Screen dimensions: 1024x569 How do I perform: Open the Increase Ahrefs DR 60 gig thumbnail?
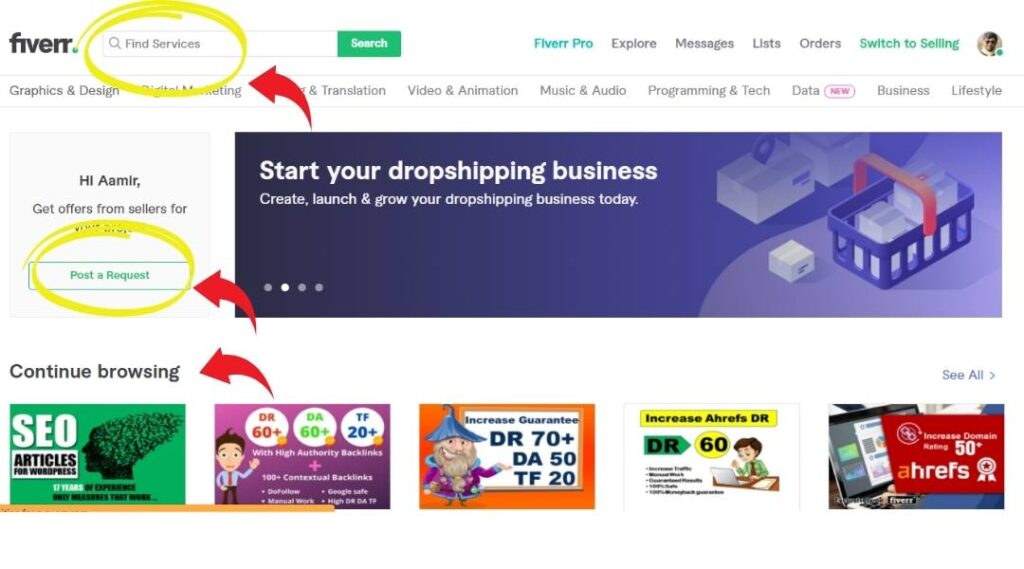click(x=711, y=456)
